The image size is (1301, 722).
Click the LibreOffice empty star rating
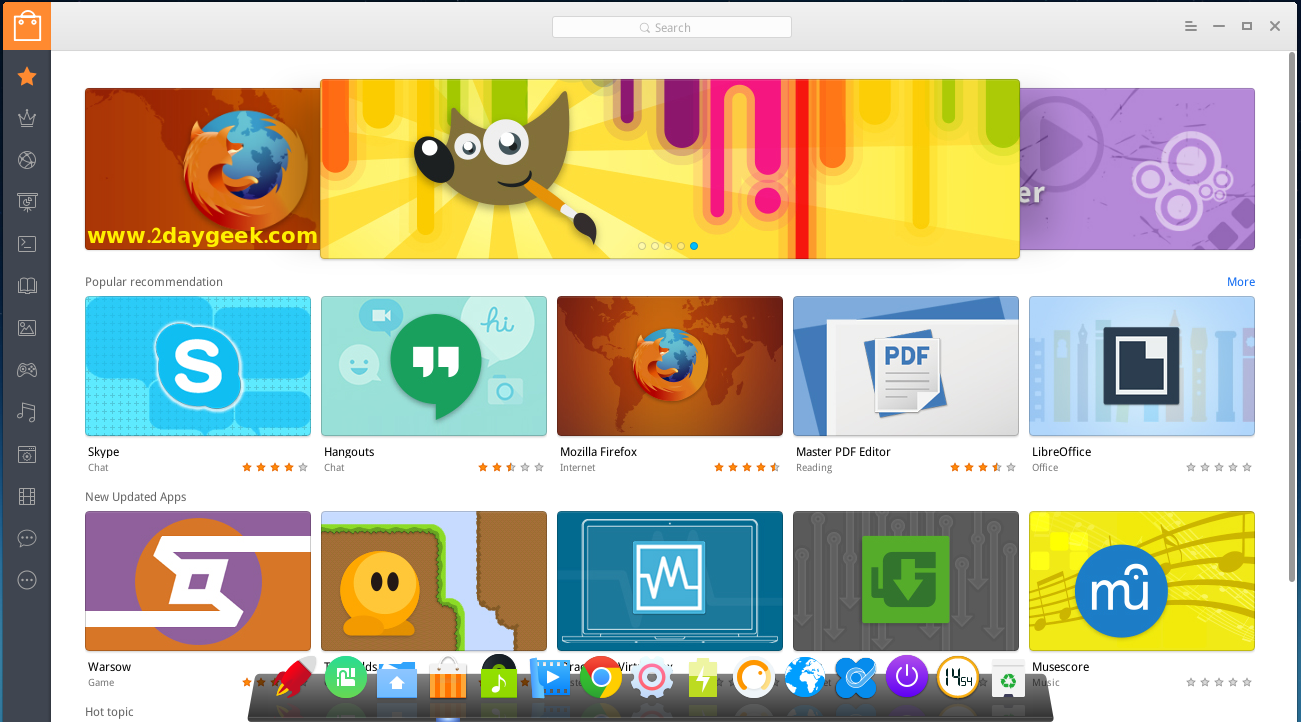1219,467
